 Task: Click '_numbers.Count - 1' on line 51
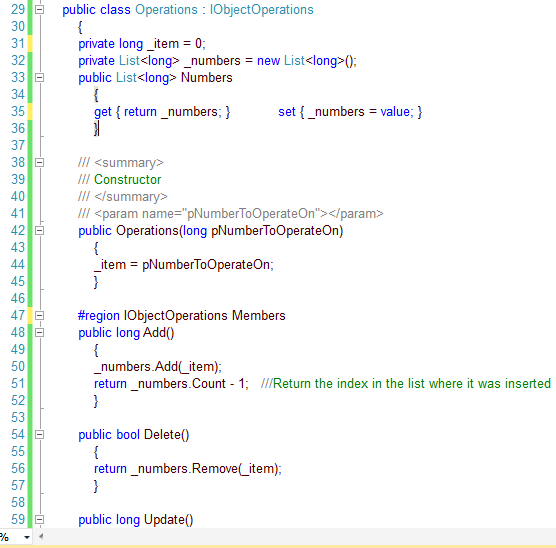coord(188,384)
